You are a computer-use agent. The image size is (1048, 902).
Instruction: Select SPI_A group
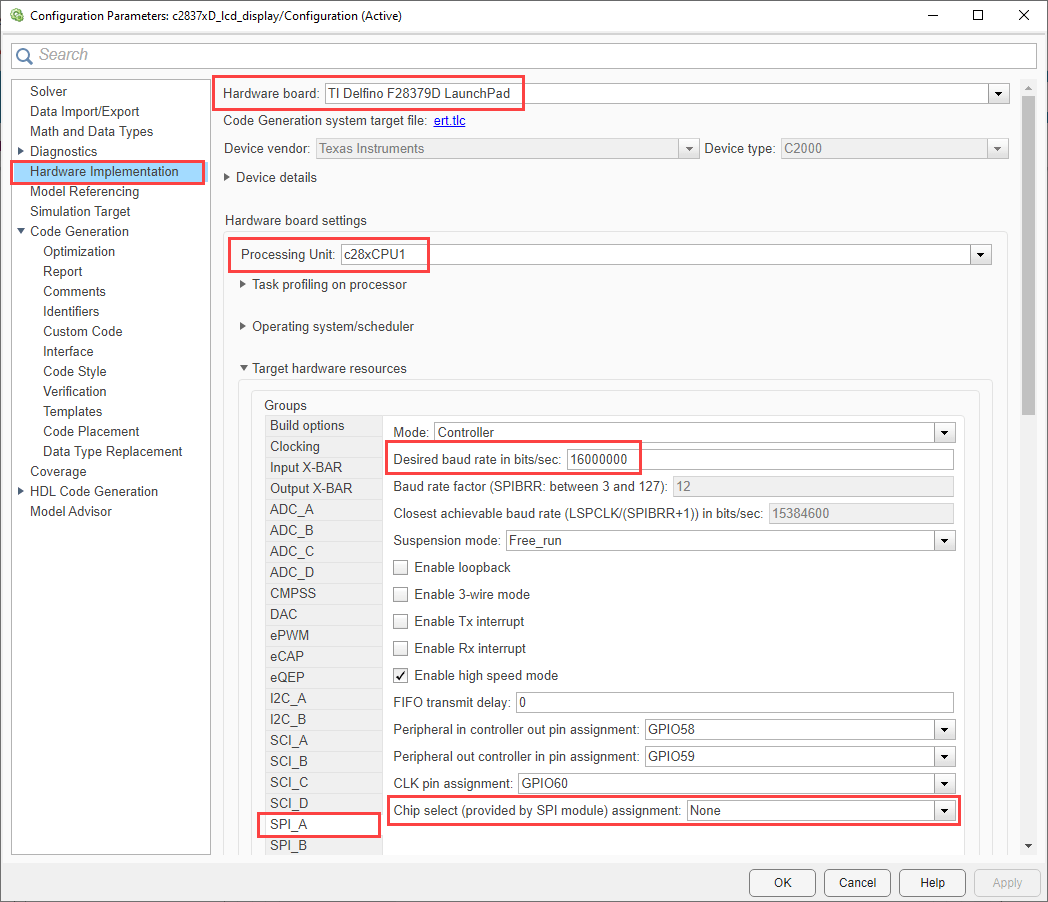323,824
